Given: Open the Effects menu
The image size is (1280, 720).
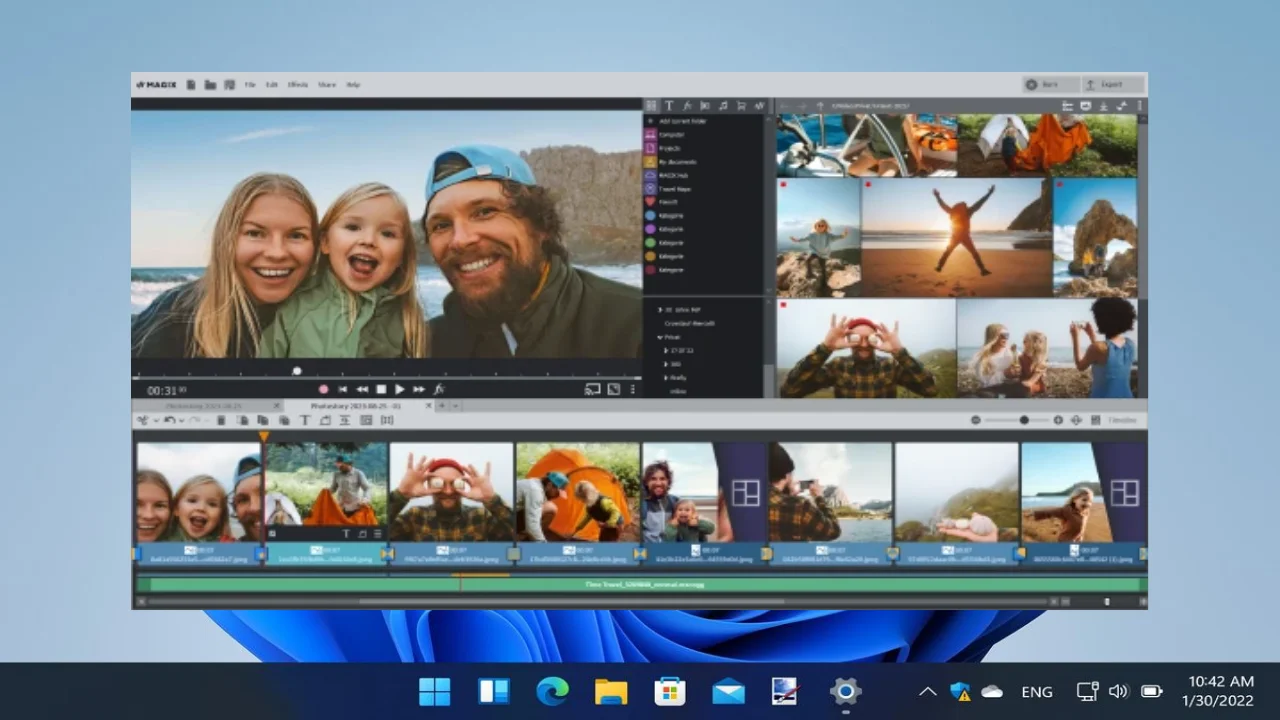Looking at the screenshot, I should pyautogui.click(x=298, y=85).
